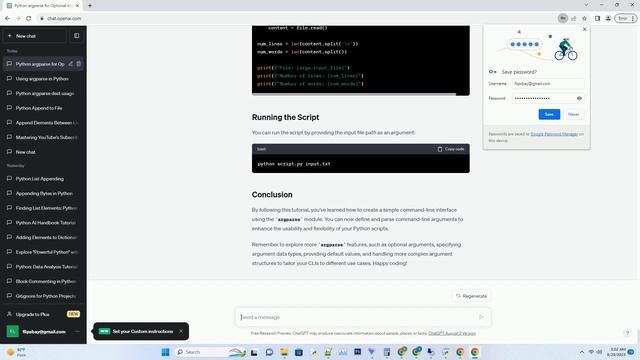Click the horizontal scrollbar of the code block
Viewport: 640px width, 360px height.
point(354,94)
